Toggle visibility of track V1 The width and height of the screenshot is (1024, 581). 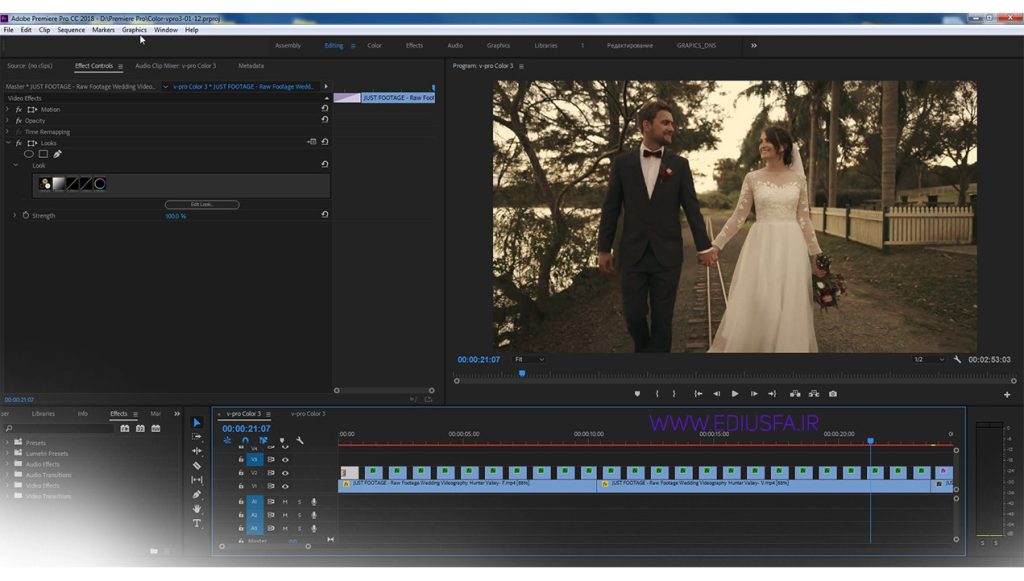[285, 486]
